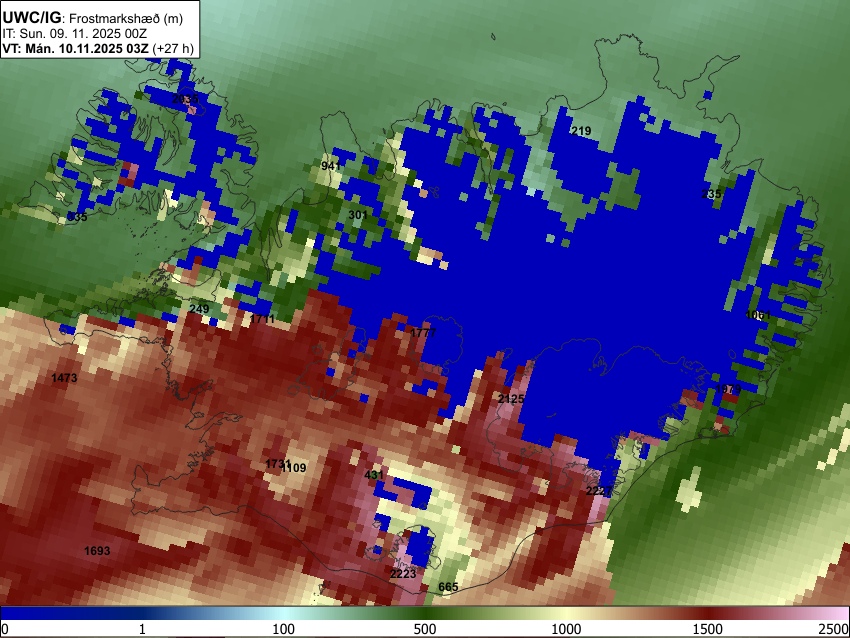
Task: Click map value label 1979
Action: point(728,389)
